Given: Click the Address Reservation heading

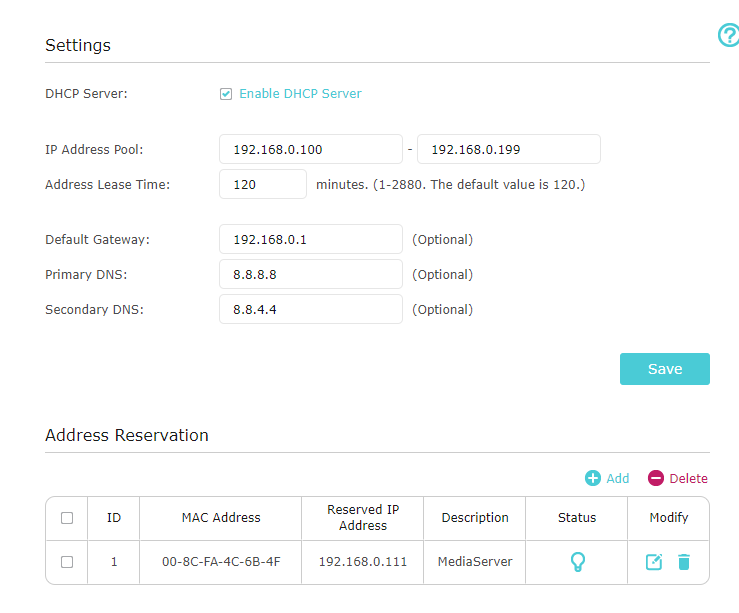Looking at the screenshot, I should (x=127, y=435).
